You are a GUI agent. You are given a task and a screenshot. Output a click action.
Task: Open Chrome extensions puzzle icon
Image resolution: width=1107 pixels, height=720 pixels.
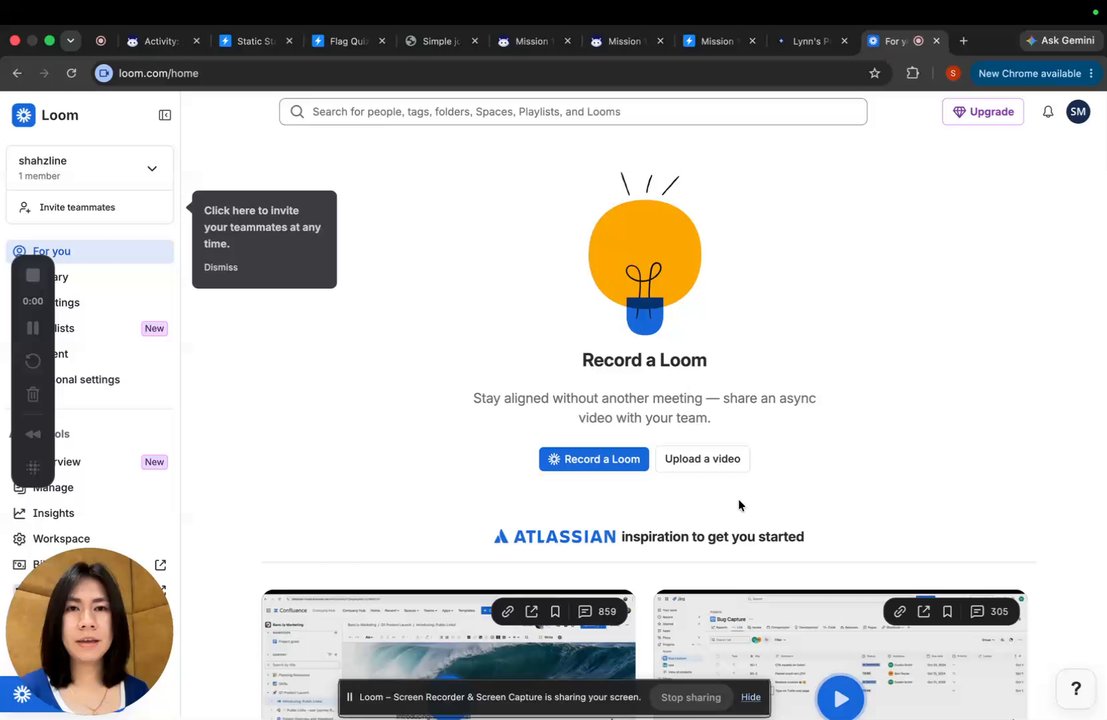912,73
